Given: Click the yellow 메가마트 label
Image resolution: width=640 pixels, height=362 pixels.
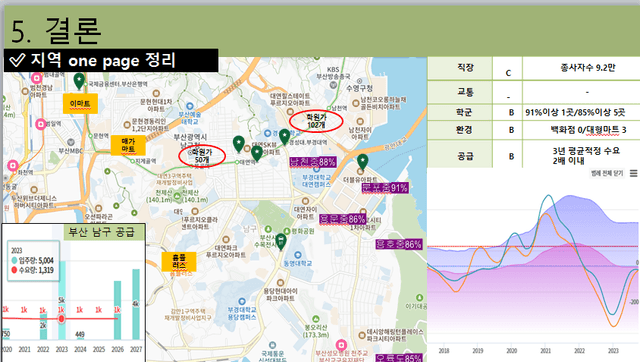Looking at the screenshot, I should [x=128, y=145].
